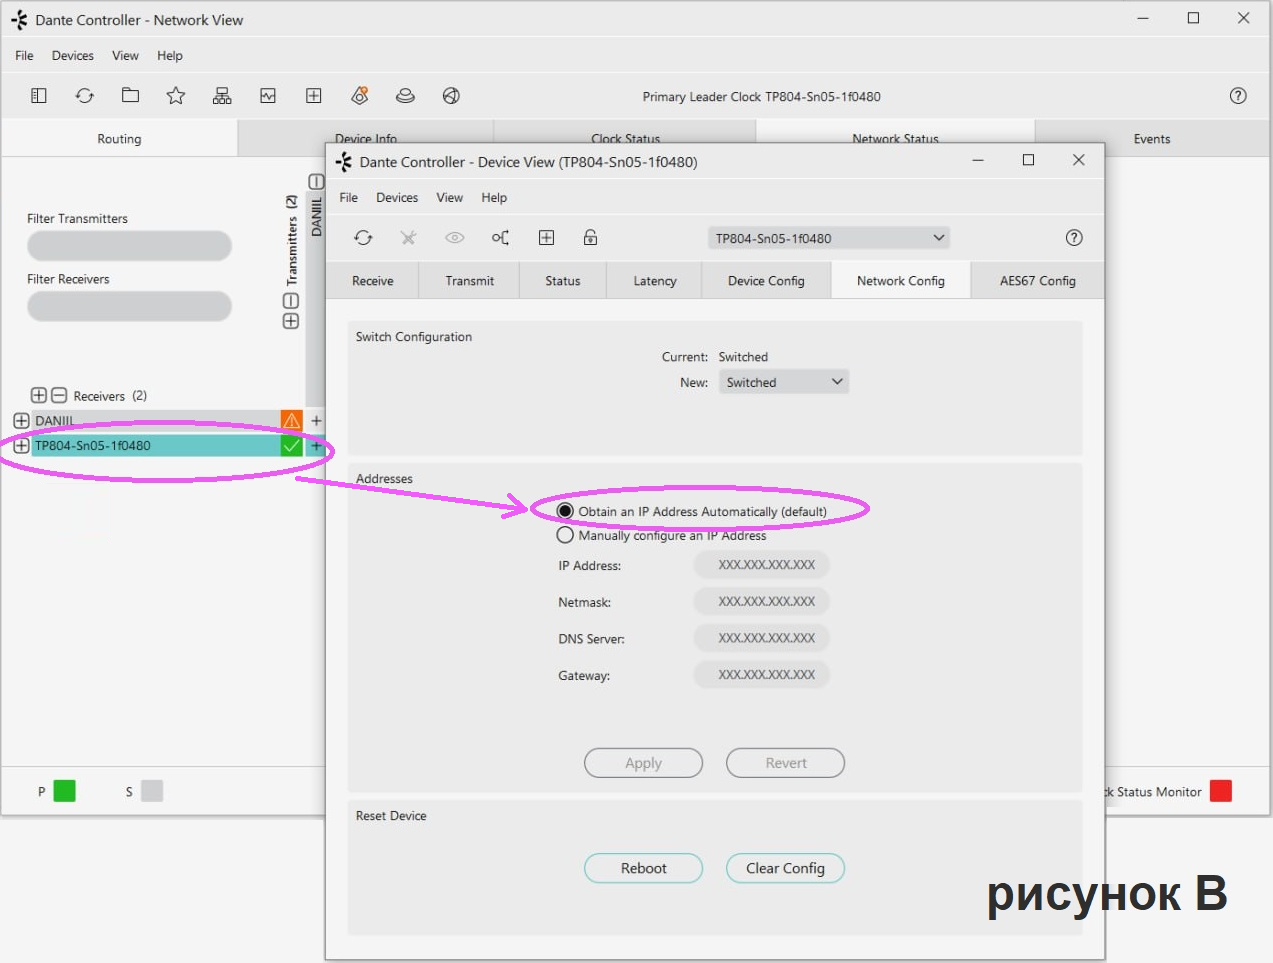Open the folder load preset icon
The image size is (1273, 963).
(x=130, y=96)
